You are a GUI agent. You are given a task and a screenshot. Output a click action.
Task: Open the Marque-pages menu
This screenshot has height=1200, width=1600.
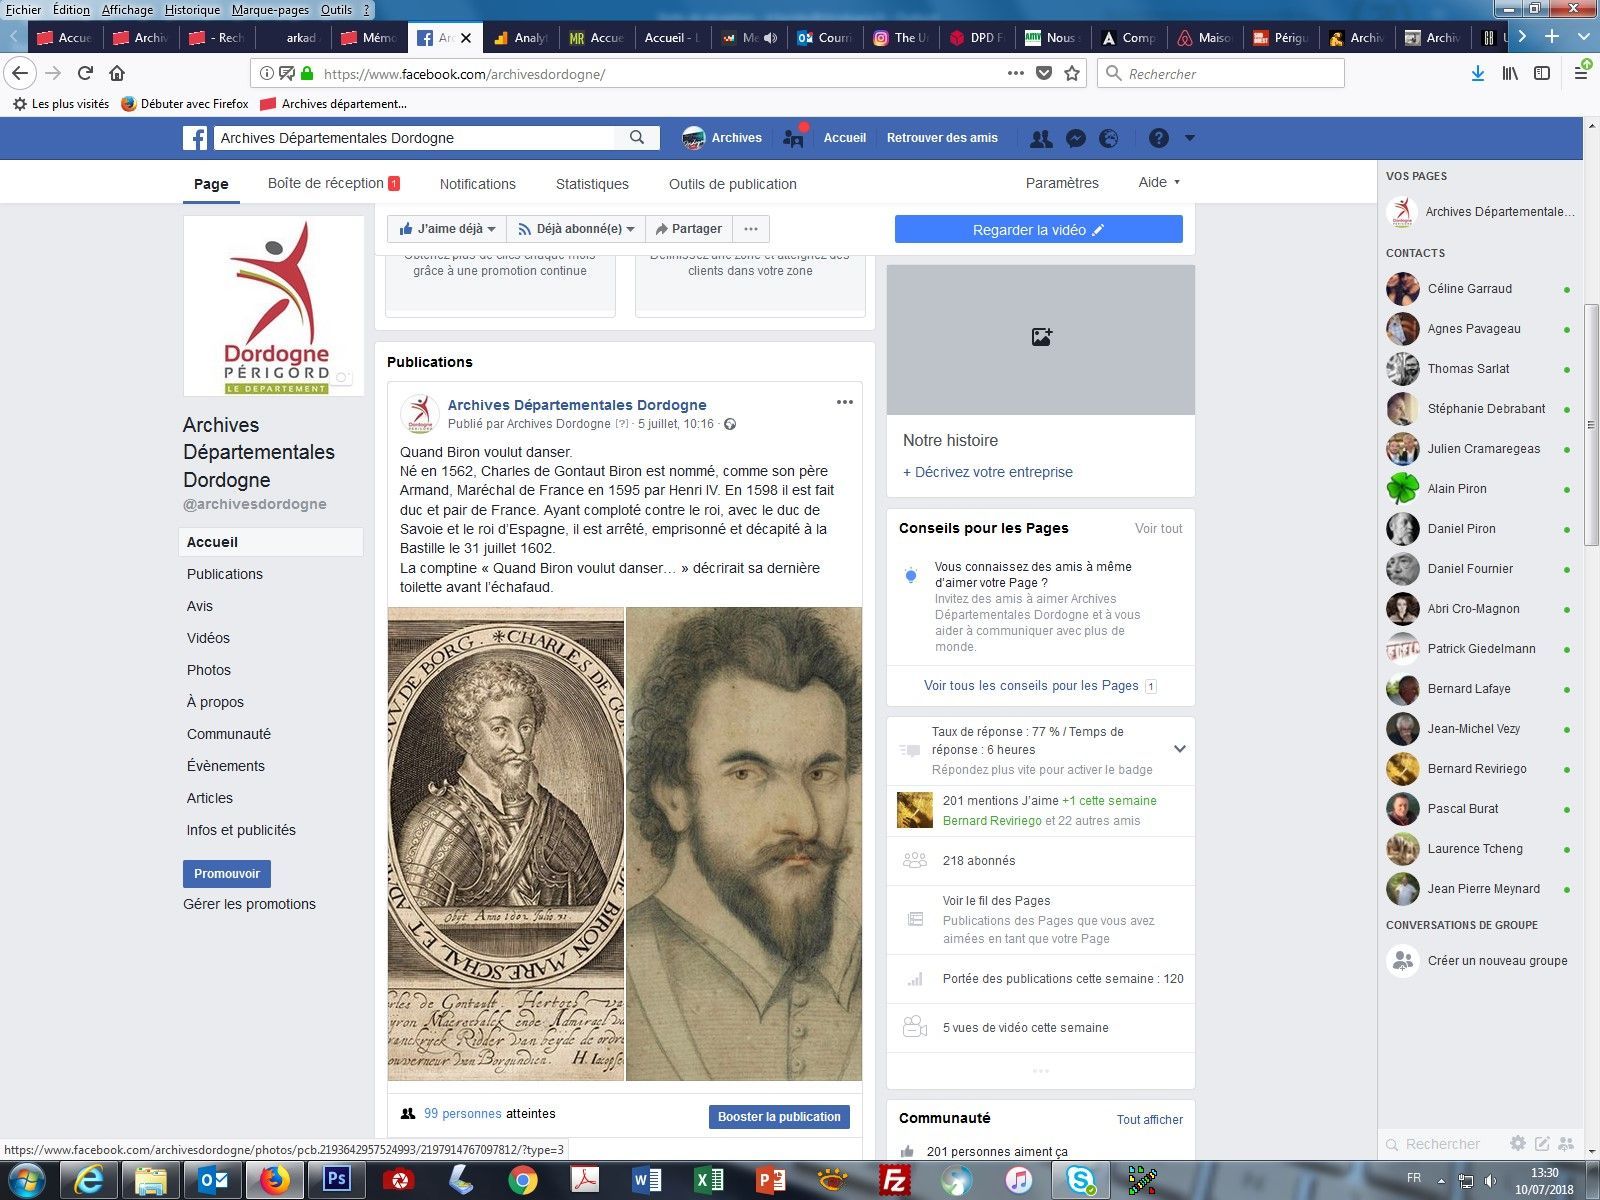click(270, 10)
